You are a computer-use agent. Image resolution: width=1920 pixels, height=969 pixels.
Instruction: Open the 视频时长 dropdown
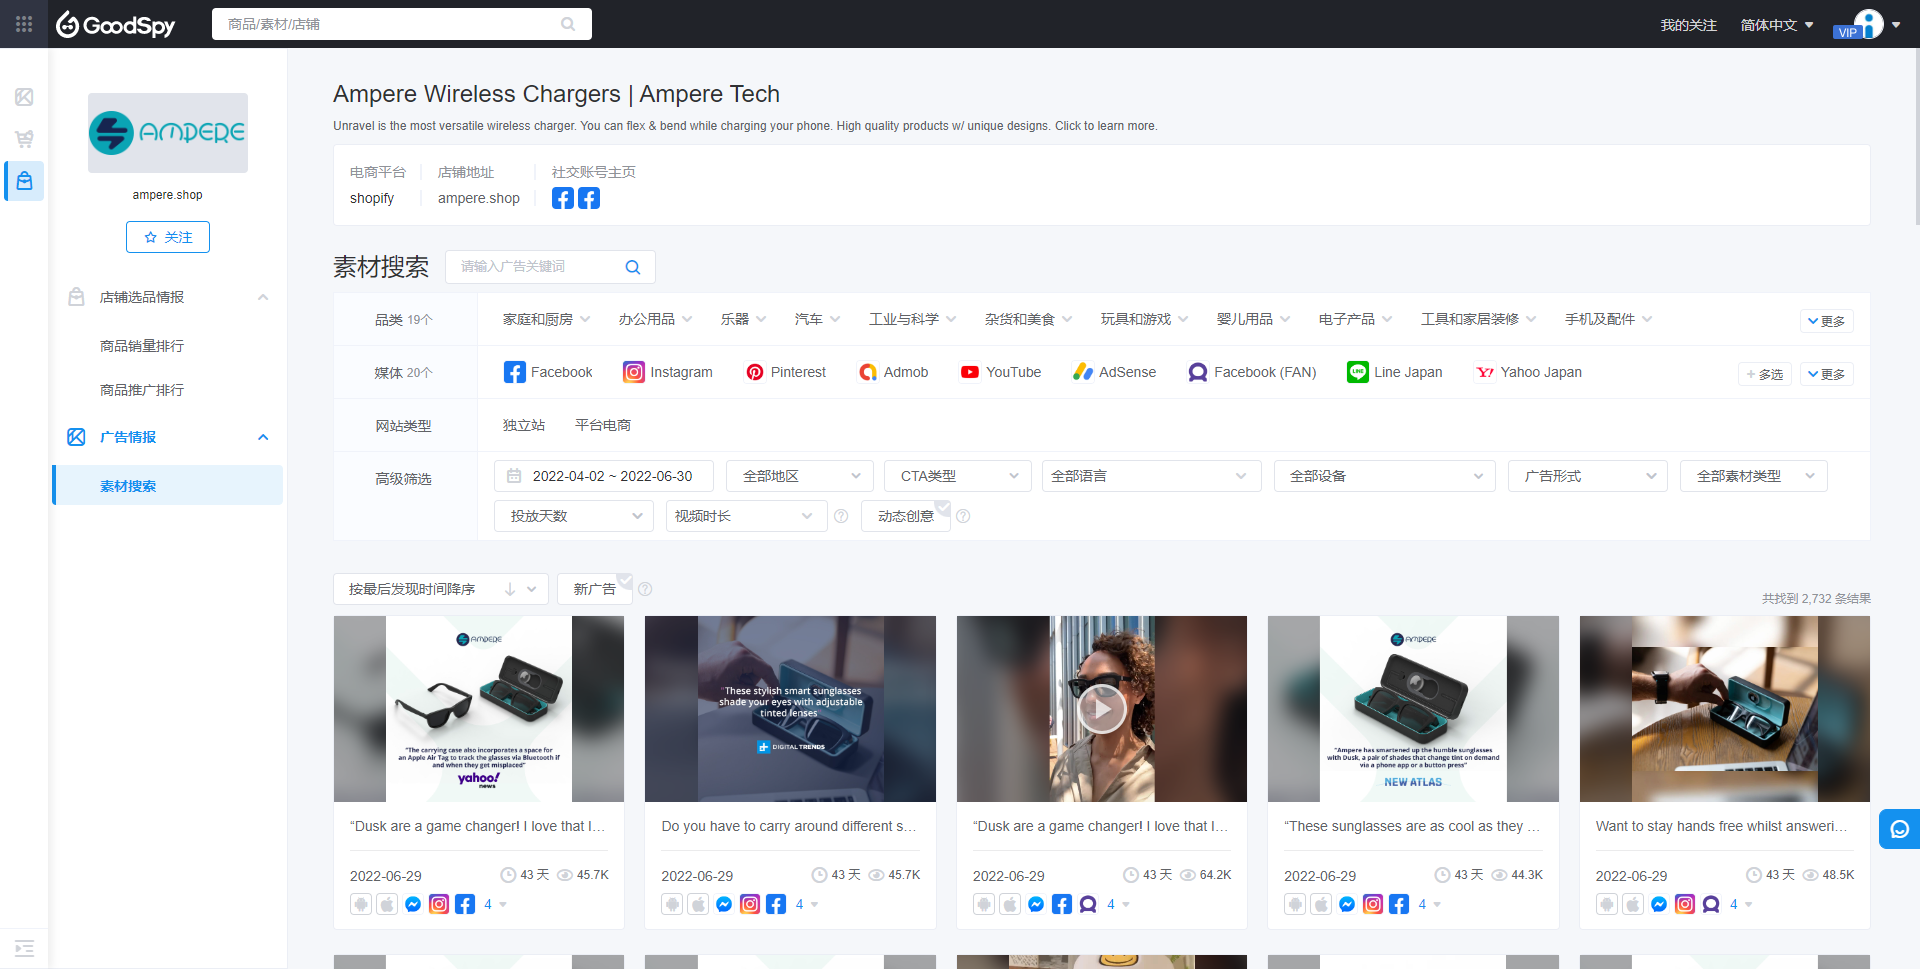point(746,516)
